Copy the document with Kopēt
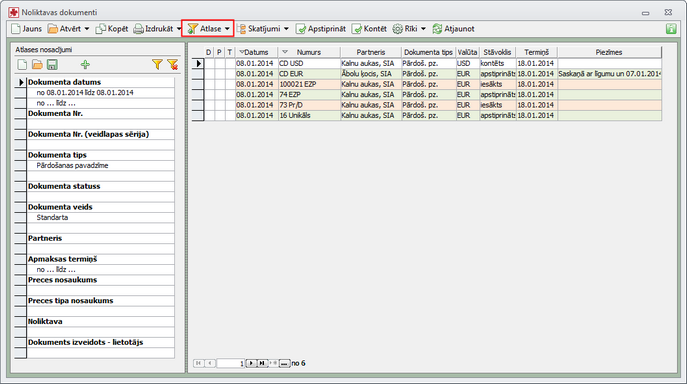Screen dimensions: 687x384 click(112, 29)
